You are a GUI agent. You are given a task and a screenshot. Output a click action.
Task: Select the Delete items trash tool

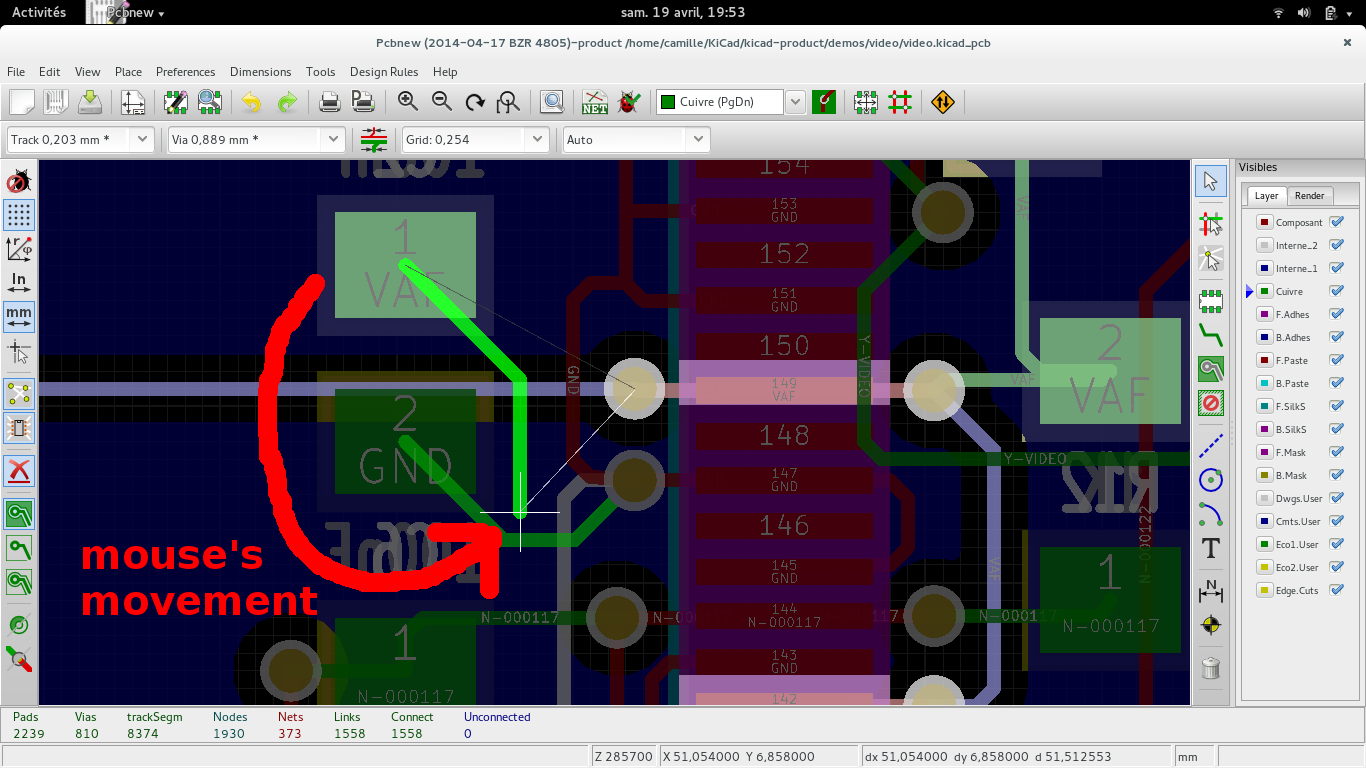click(x=1211, y=667)
